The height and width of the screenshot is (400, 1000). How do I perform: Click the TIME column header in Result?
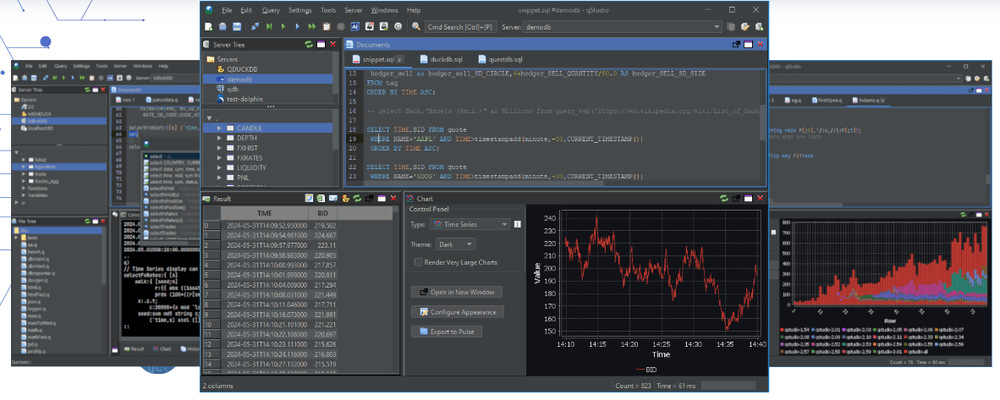click(x=264, y=214)
